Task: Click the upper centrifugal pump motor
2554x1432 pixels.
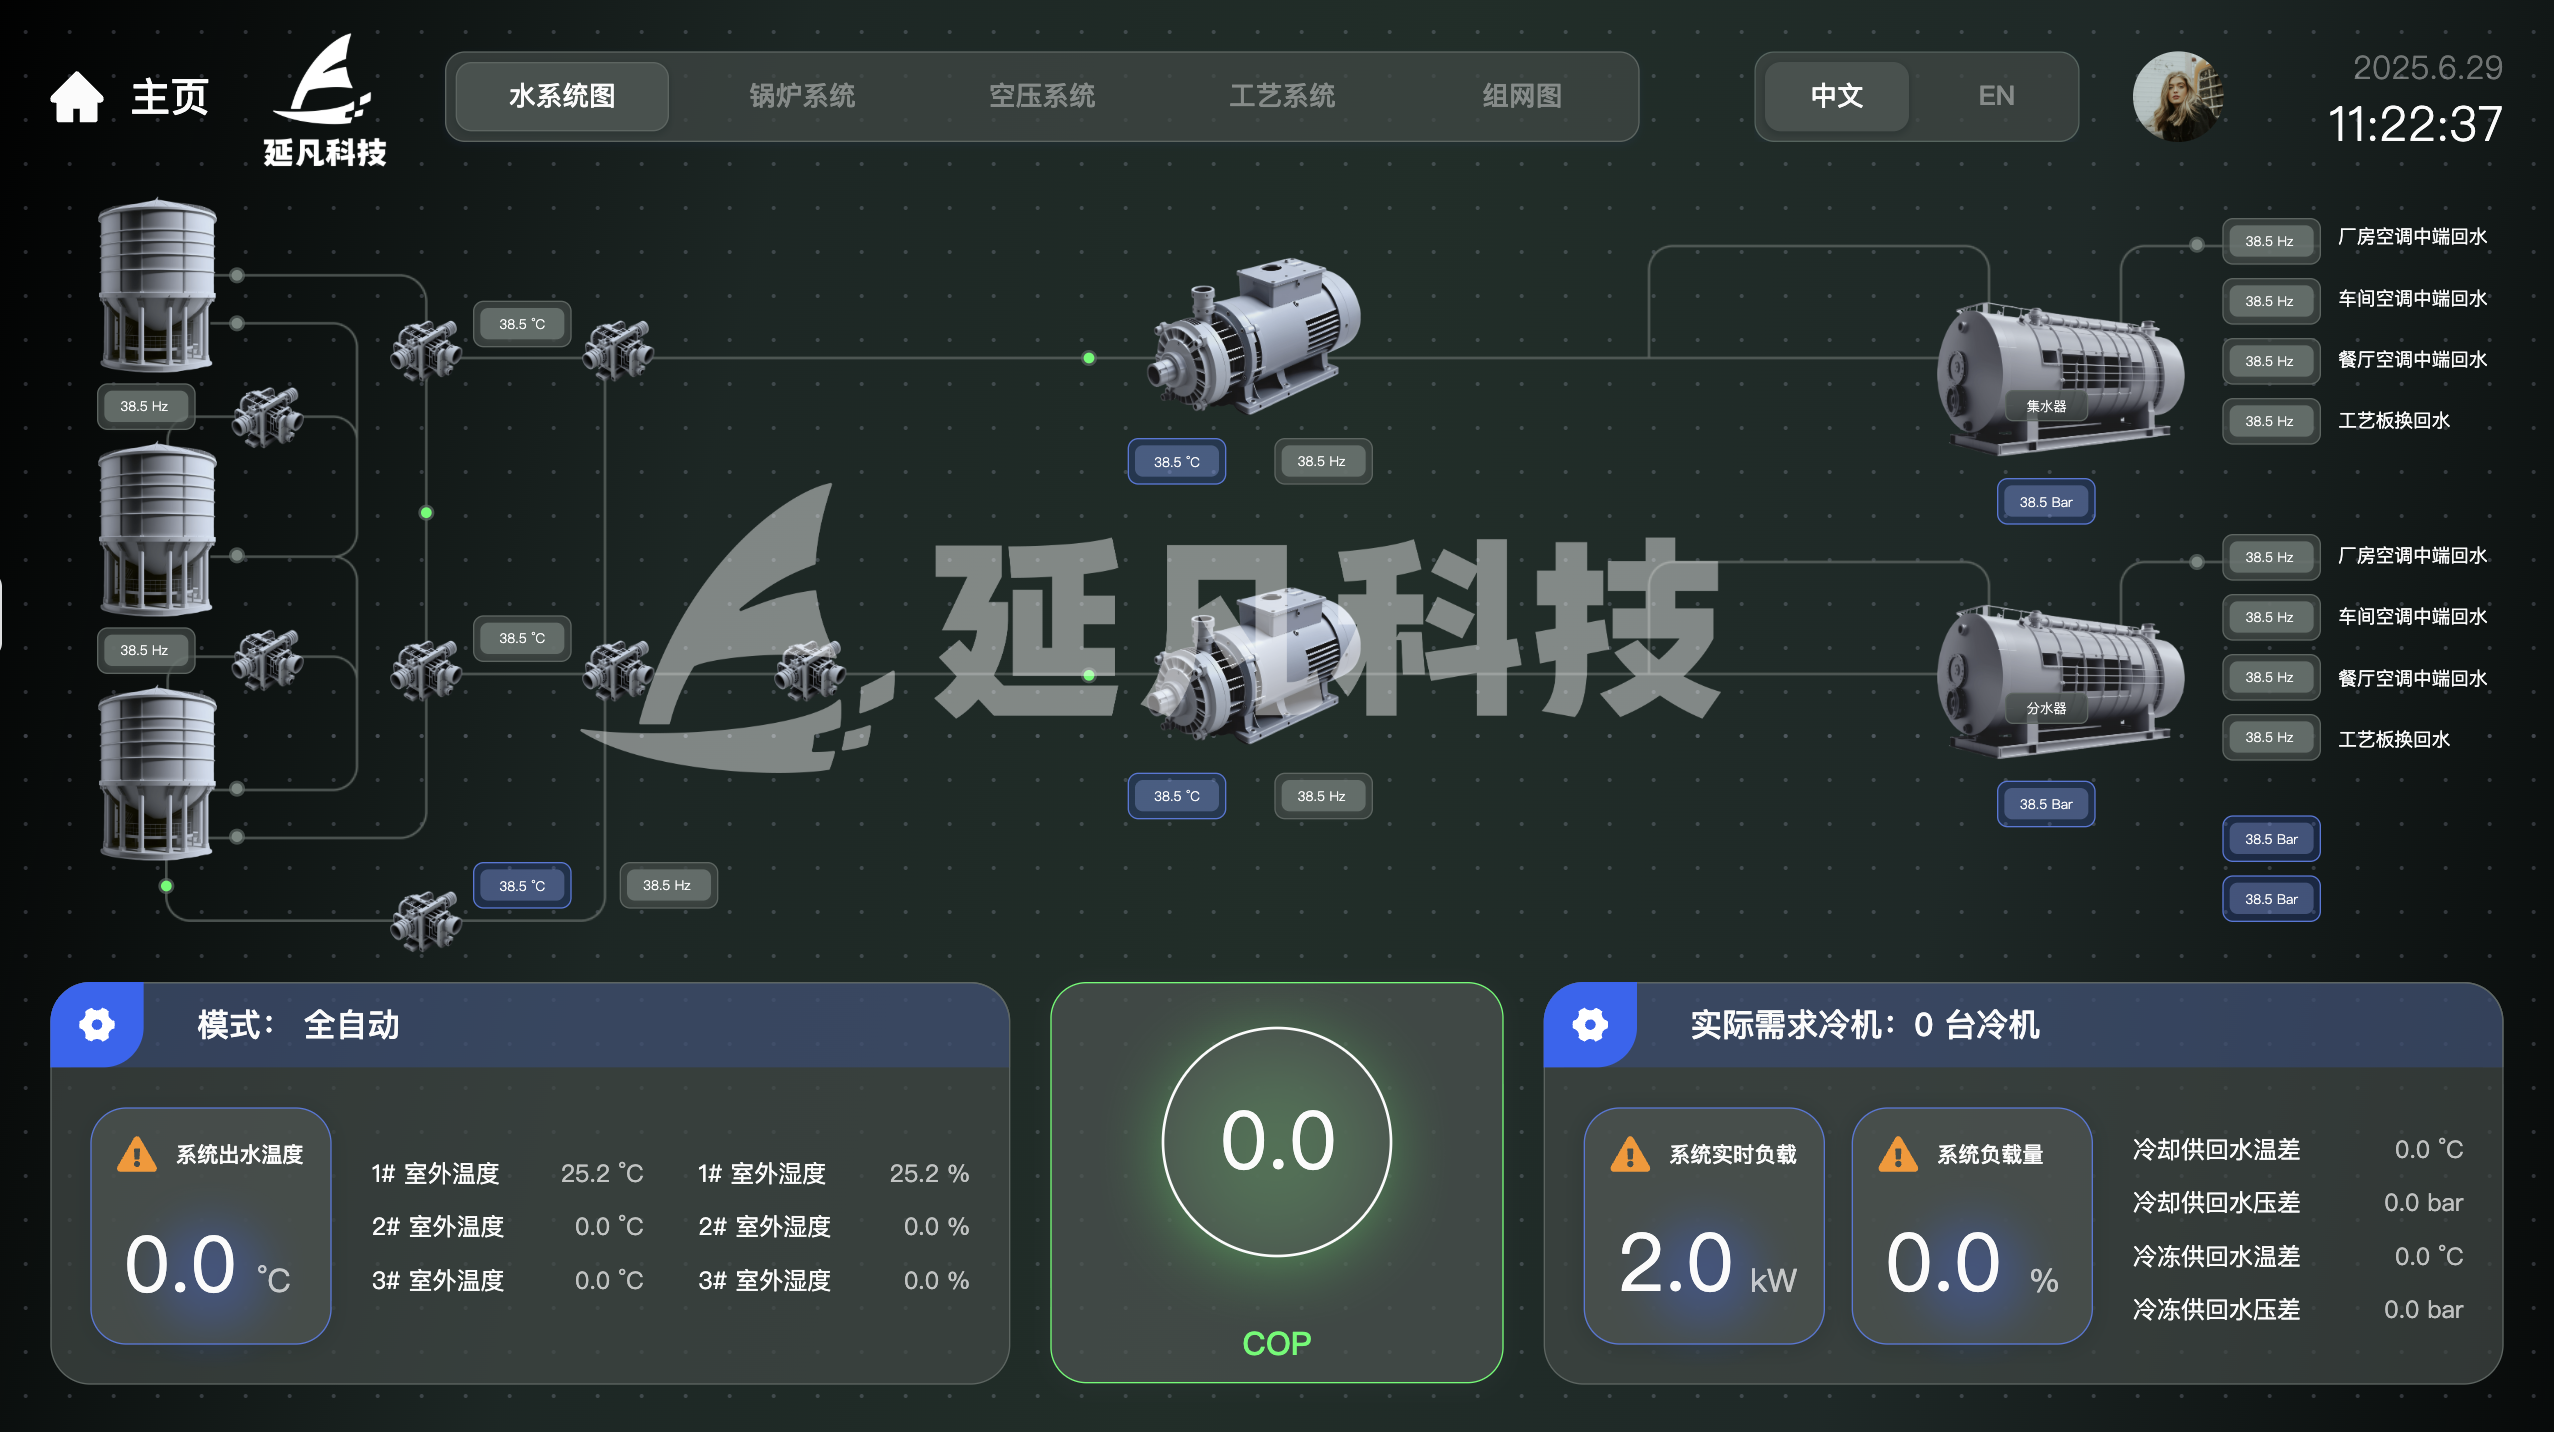Action: tap(1255, 335)
